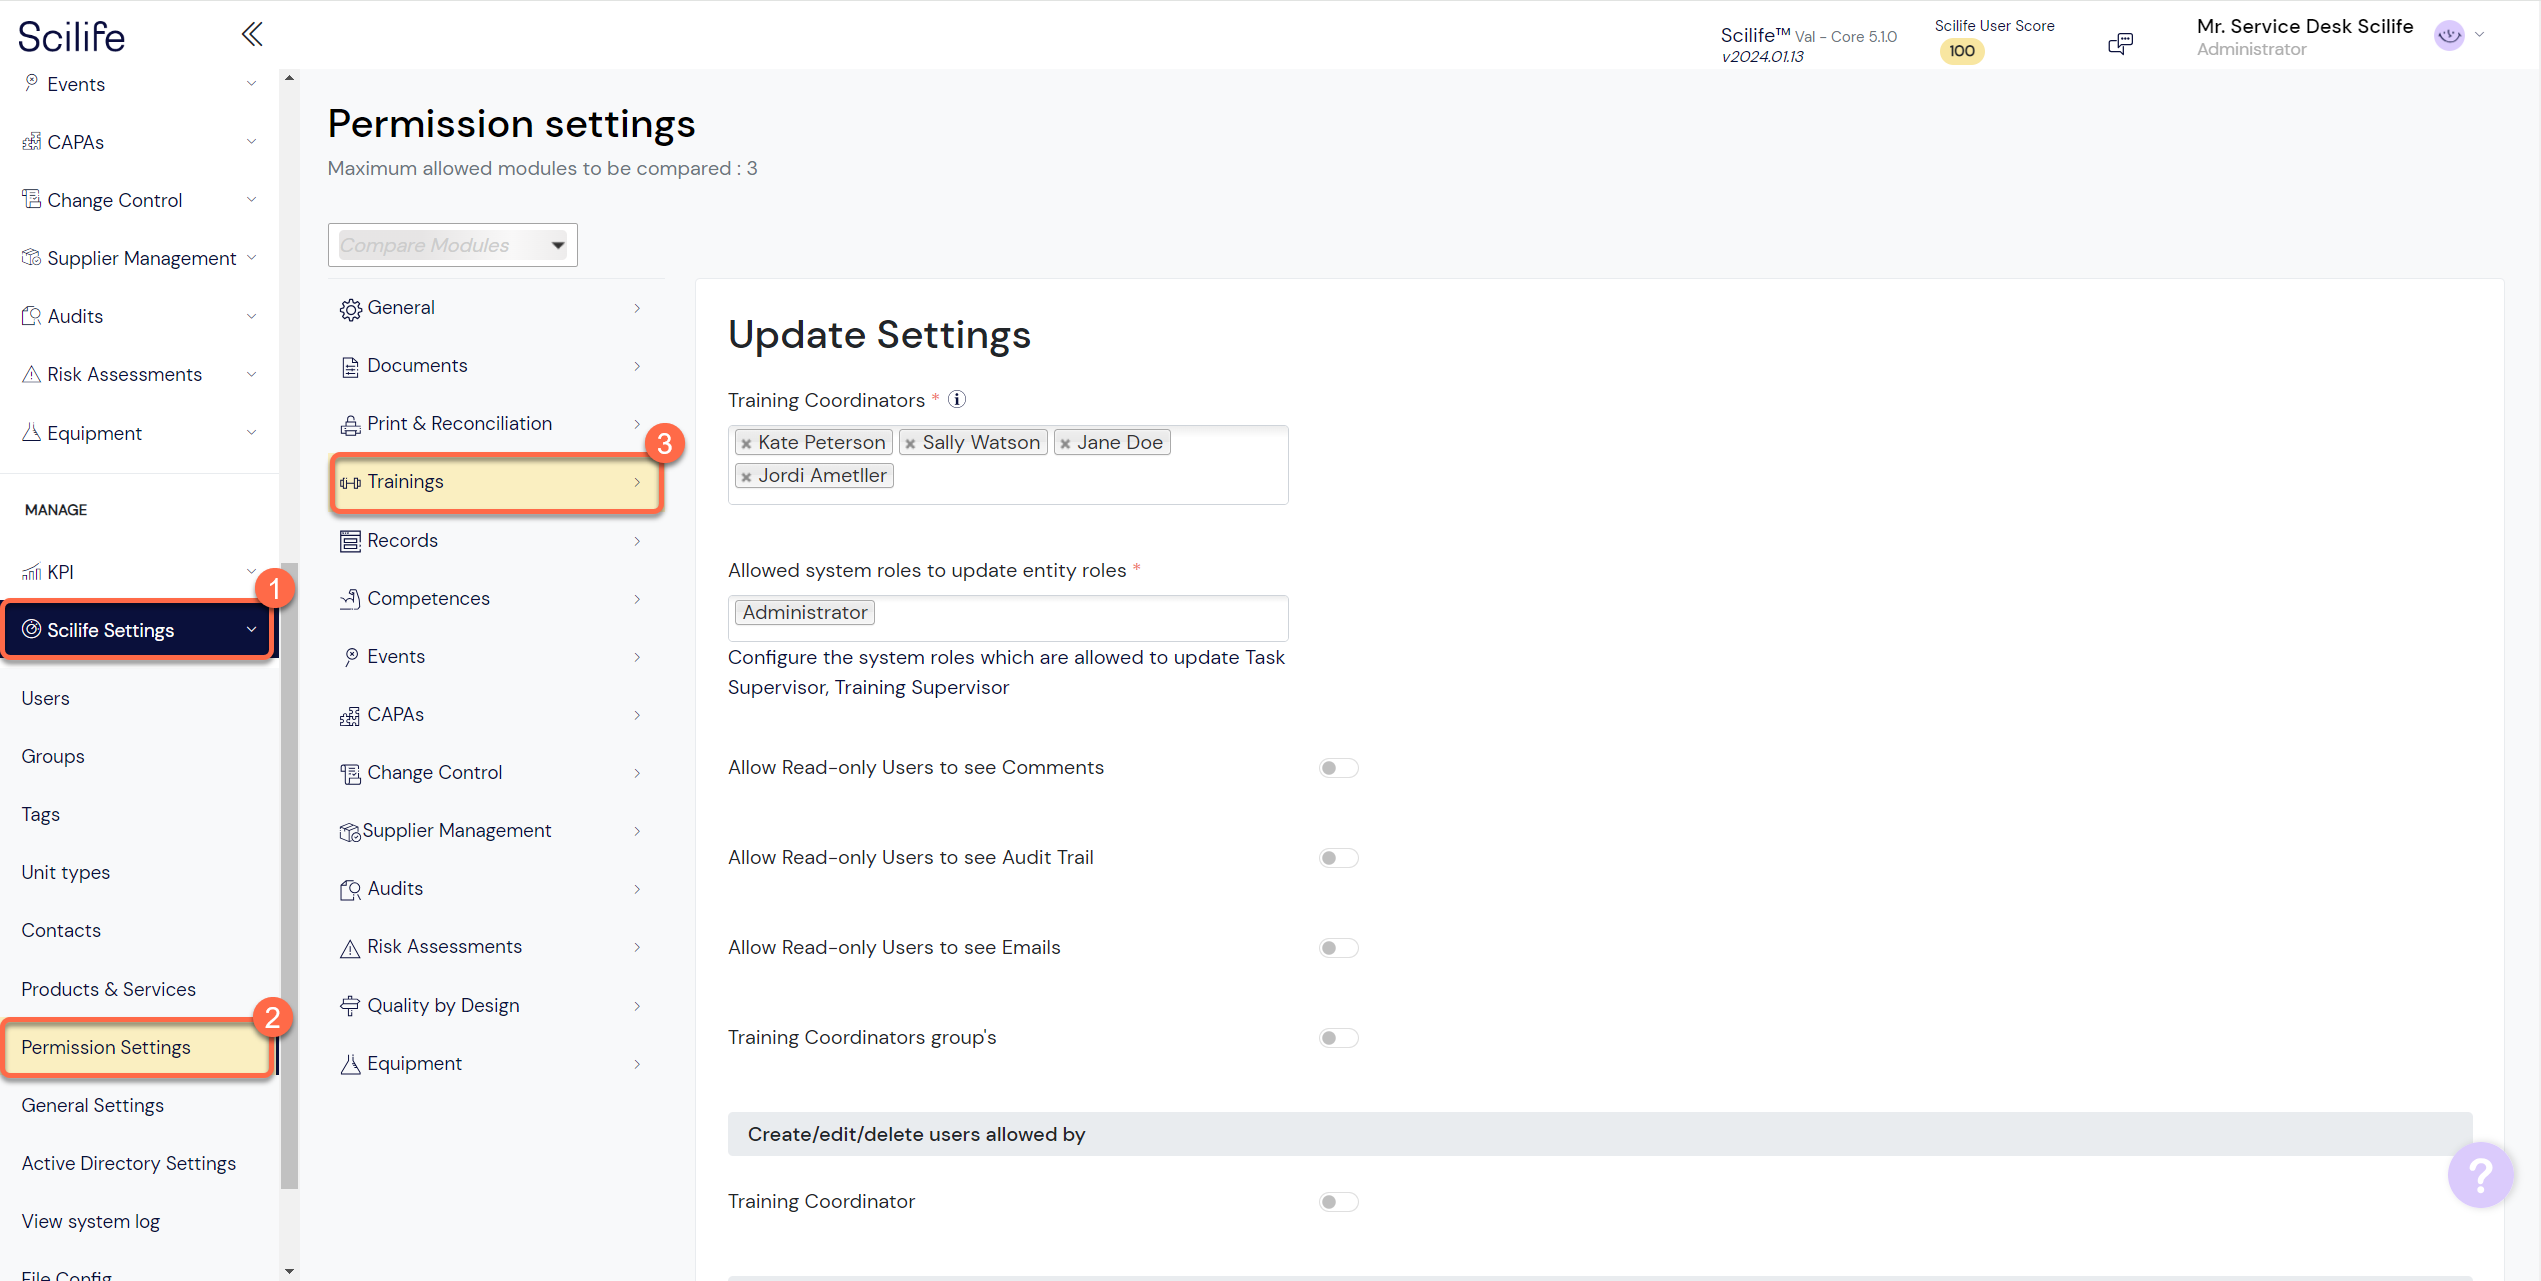
Task: Click the Records module icon
Action: tap(349, 540)
